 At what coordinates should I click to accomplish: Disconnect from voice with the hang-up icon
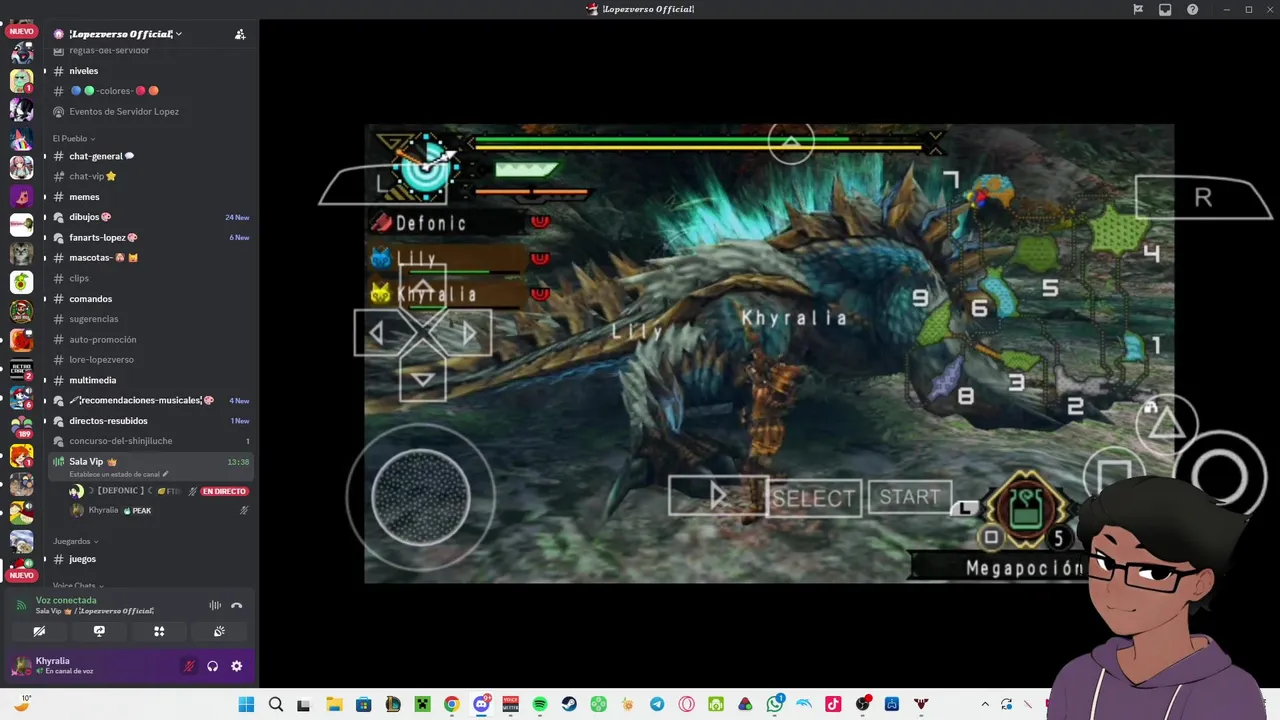pos(237,605)
